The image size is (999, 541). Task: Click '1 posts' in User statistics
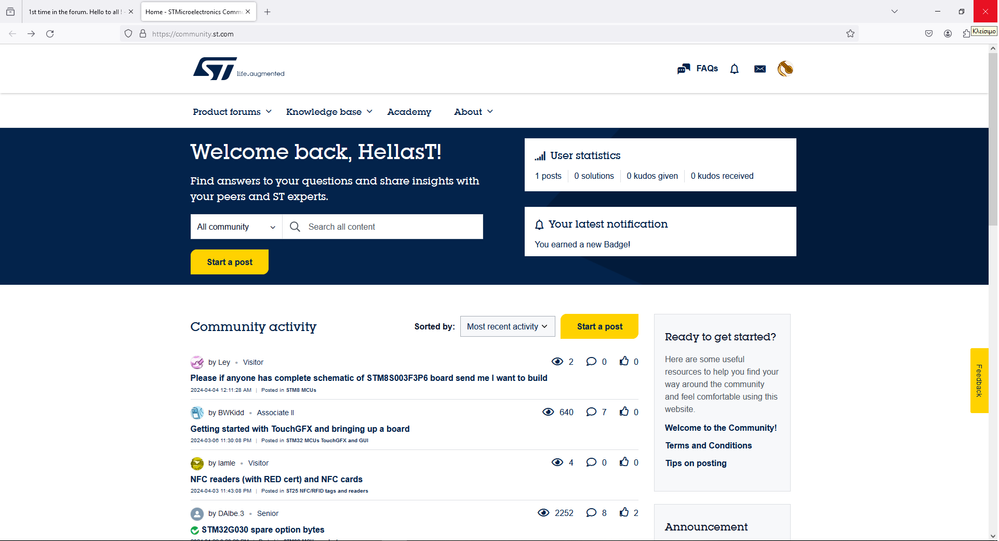tap(548, 176)
